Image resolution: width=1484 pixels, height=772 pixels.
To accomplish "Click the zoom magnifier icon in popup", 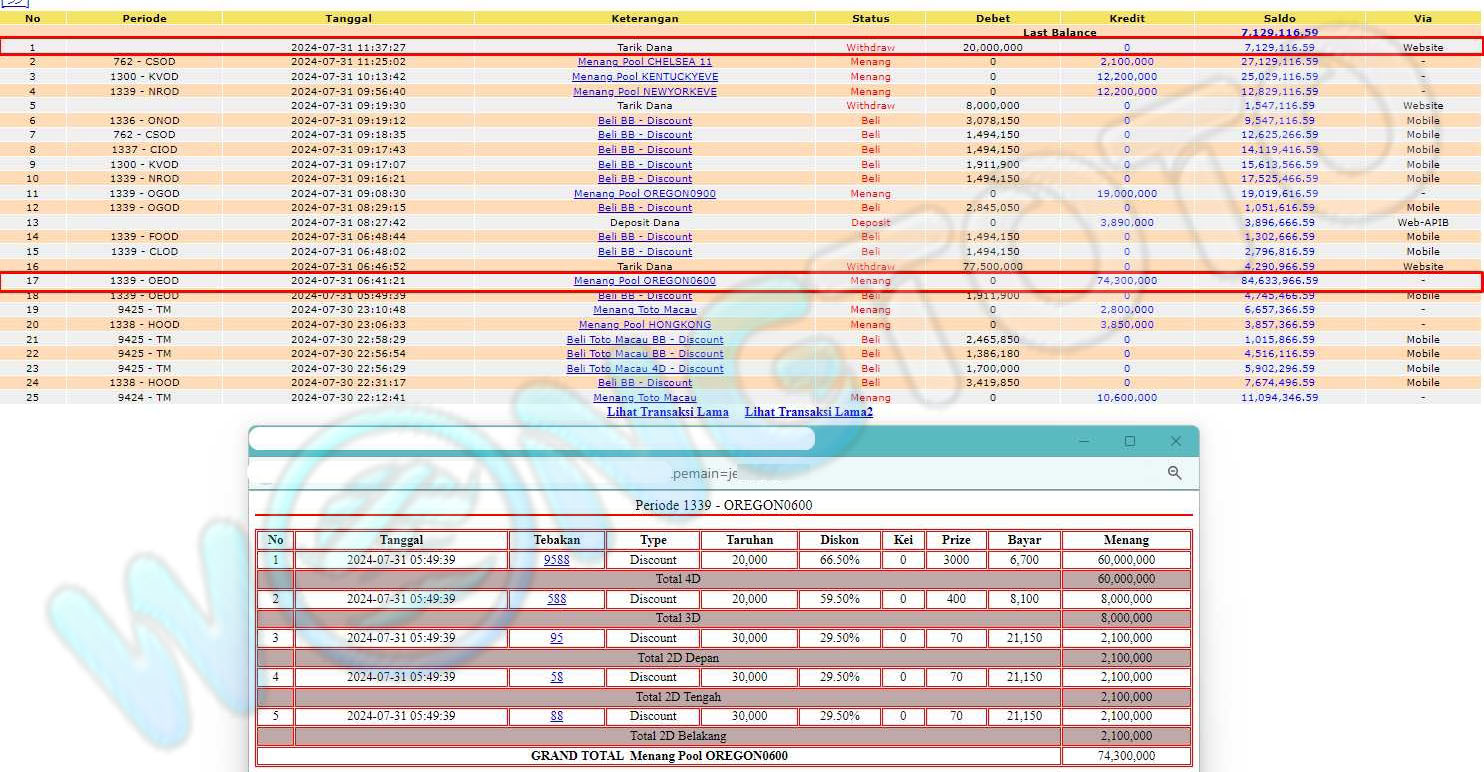I will click(1174, 473).
